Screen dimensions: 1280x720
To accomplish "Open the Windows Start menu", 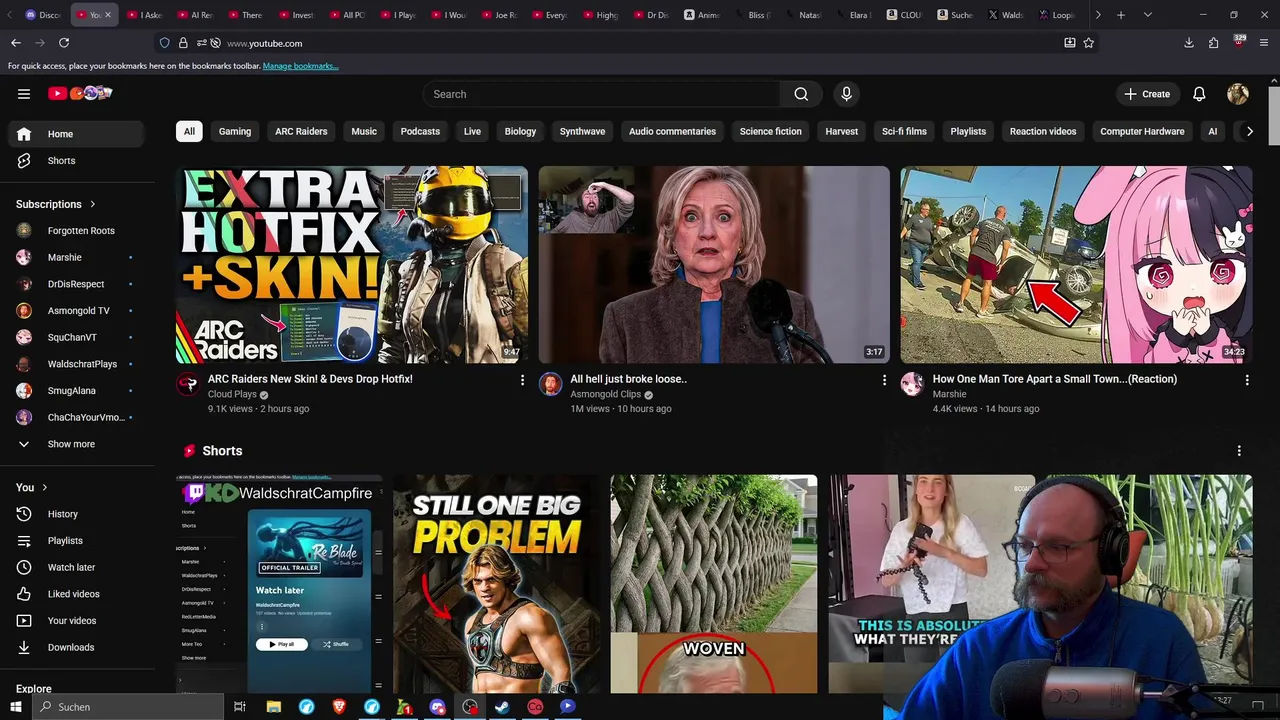I will (x=16, y=707).
